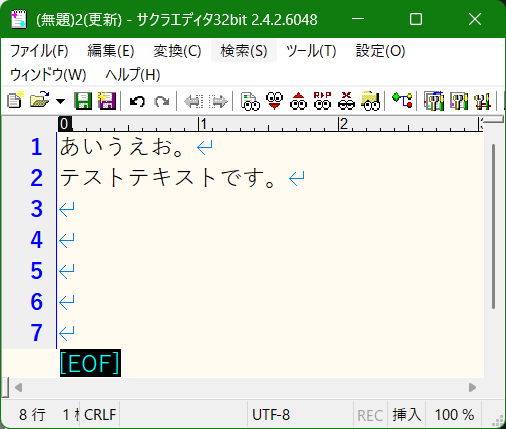The image size is (506, 429).
Task: Open the ファイル(F) menu
Action: (x=39, y=51)
